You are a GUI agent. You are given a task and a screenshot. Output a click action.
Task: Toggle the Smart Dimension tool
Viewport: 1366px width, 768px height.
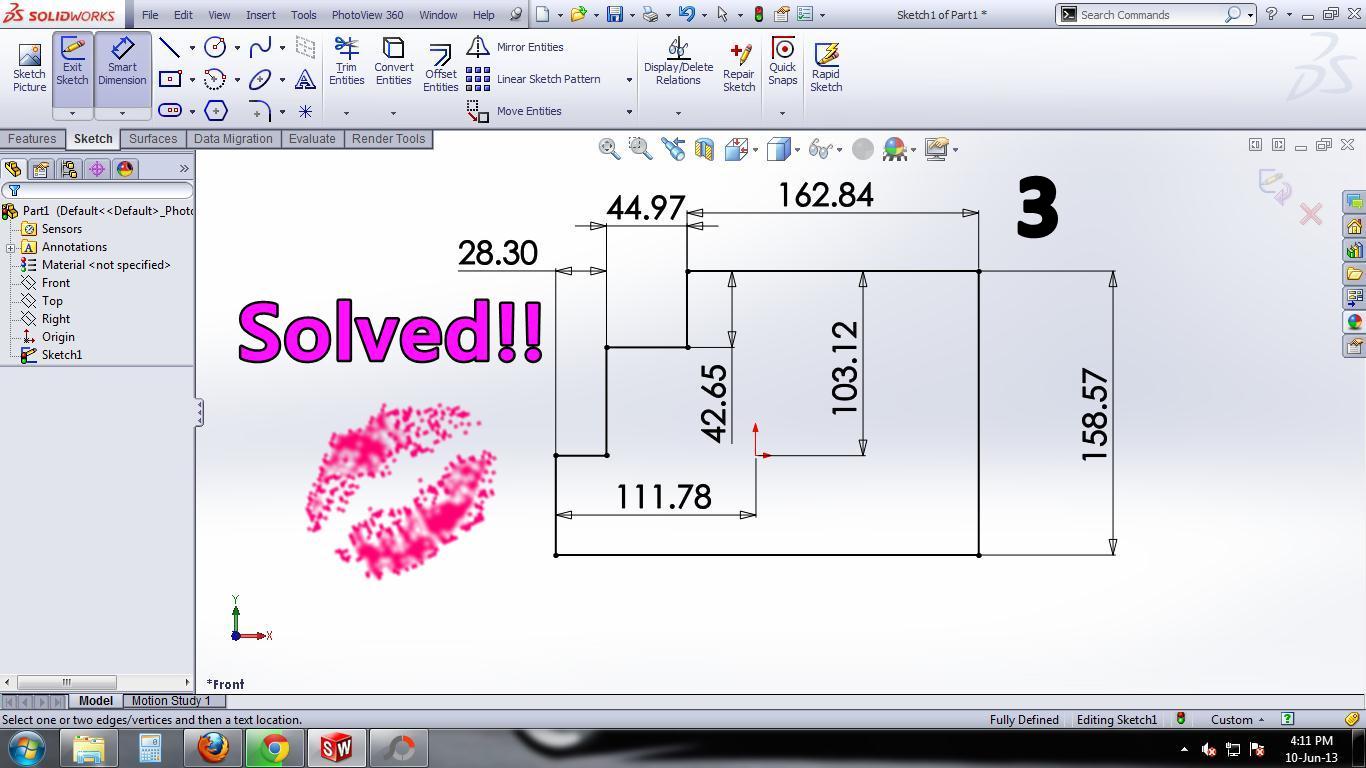coord(122,62)
